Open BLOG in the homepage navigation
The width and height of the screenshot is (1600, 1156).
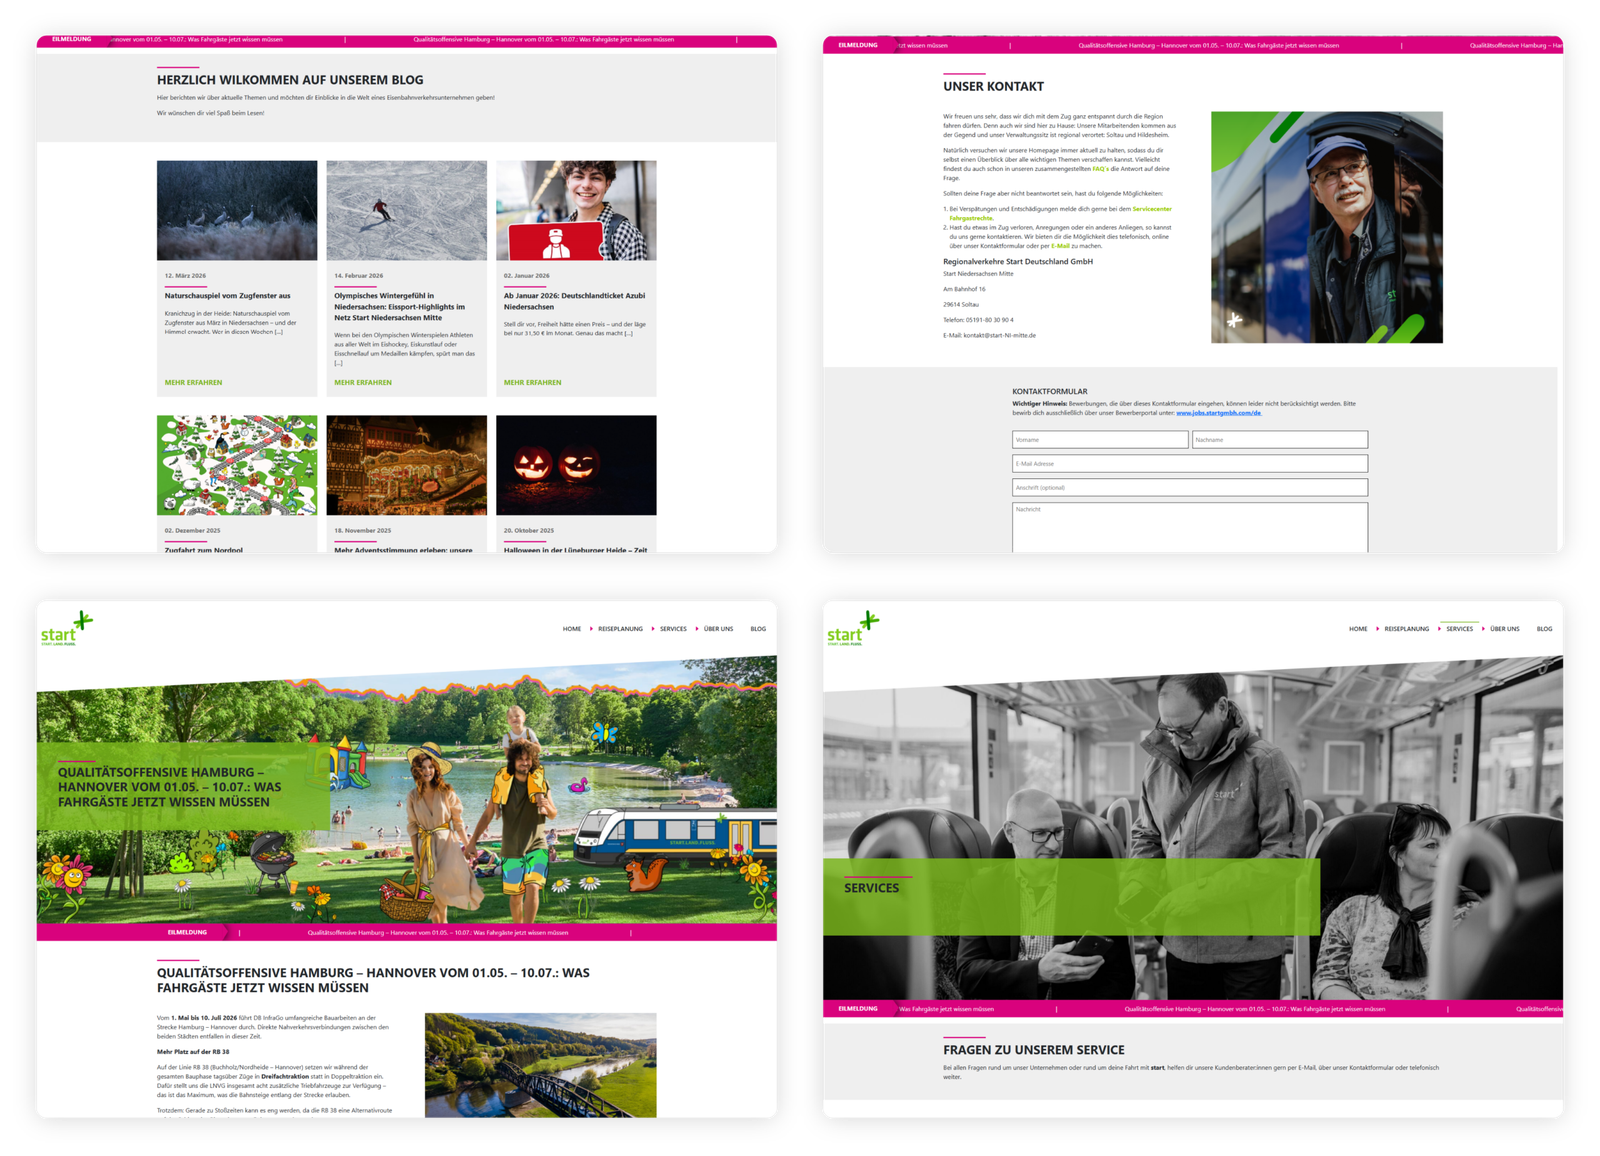(x=758, y=629)
